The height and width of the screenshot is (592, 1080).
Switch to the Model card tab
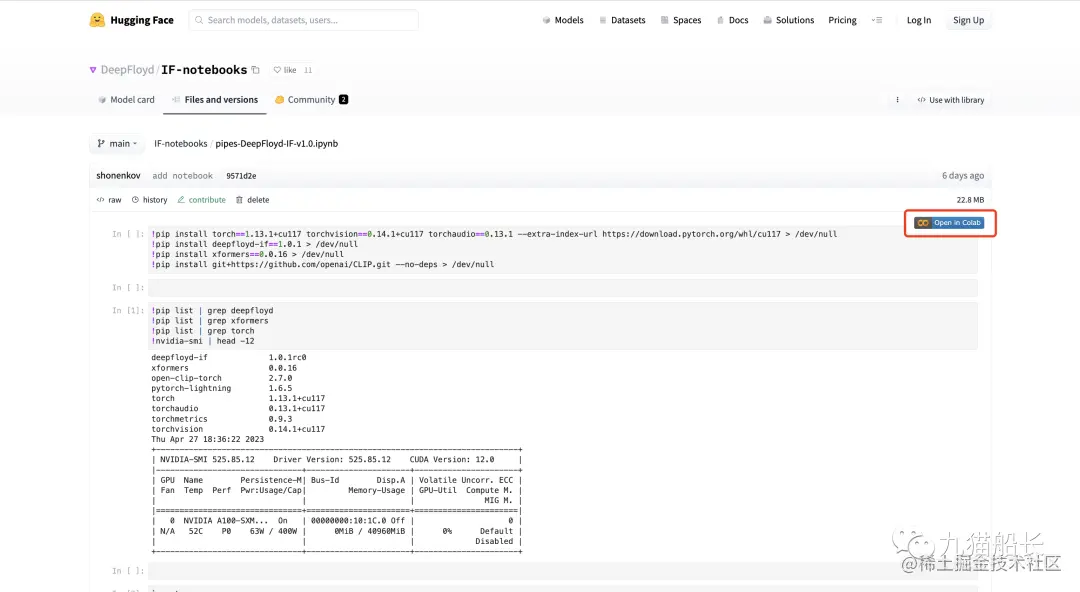126,99
